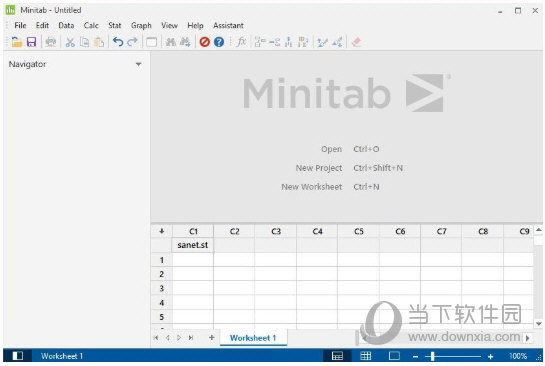Select the C5 column header
Viewport: 545px width, 366px height.
[x=359, y=231]
